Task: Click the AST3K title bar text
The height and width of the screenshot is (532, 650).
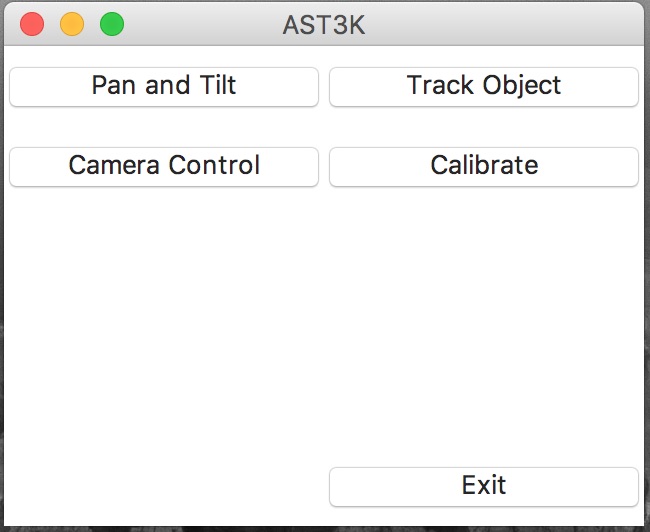Action: (x=324, y=24)
